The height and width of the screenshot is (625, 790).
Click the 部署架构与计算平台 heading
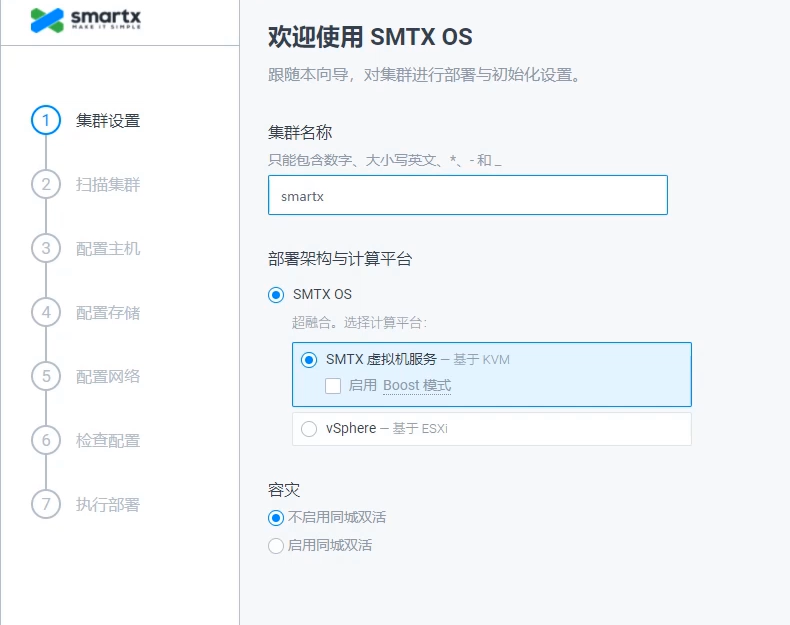point(340,259)
